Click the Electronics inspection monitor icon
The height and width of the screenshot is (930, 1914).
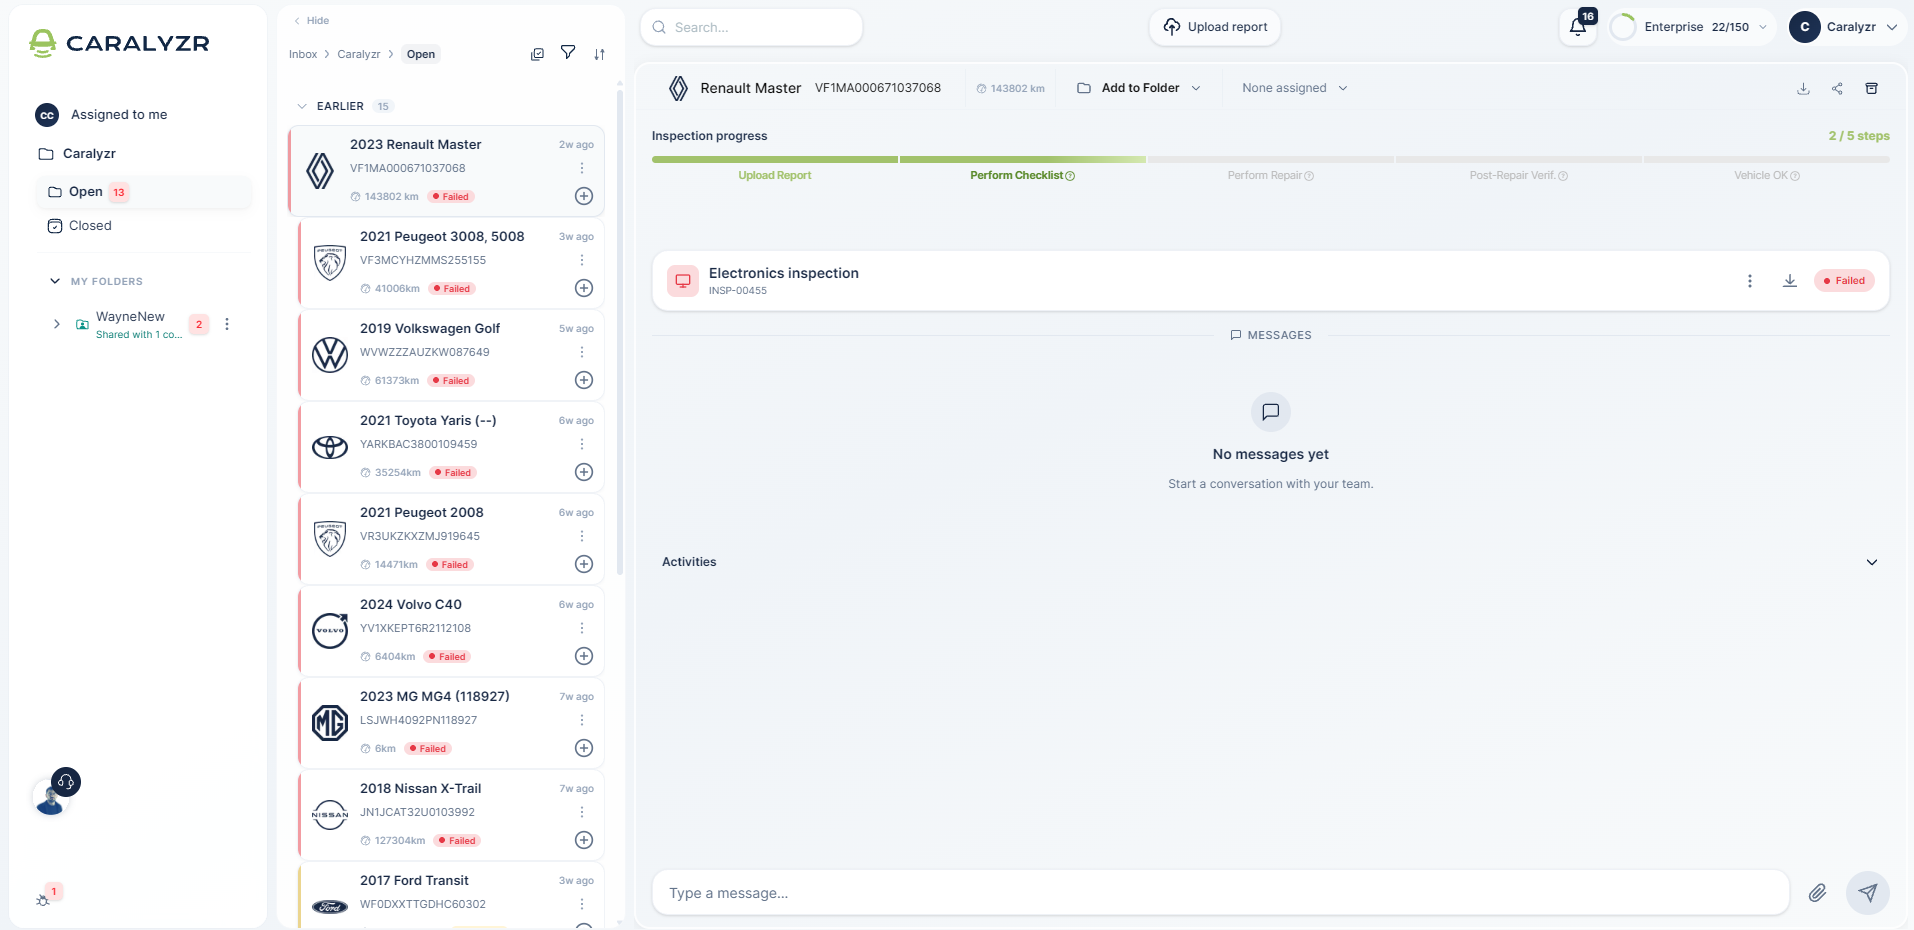coord(683,281)
